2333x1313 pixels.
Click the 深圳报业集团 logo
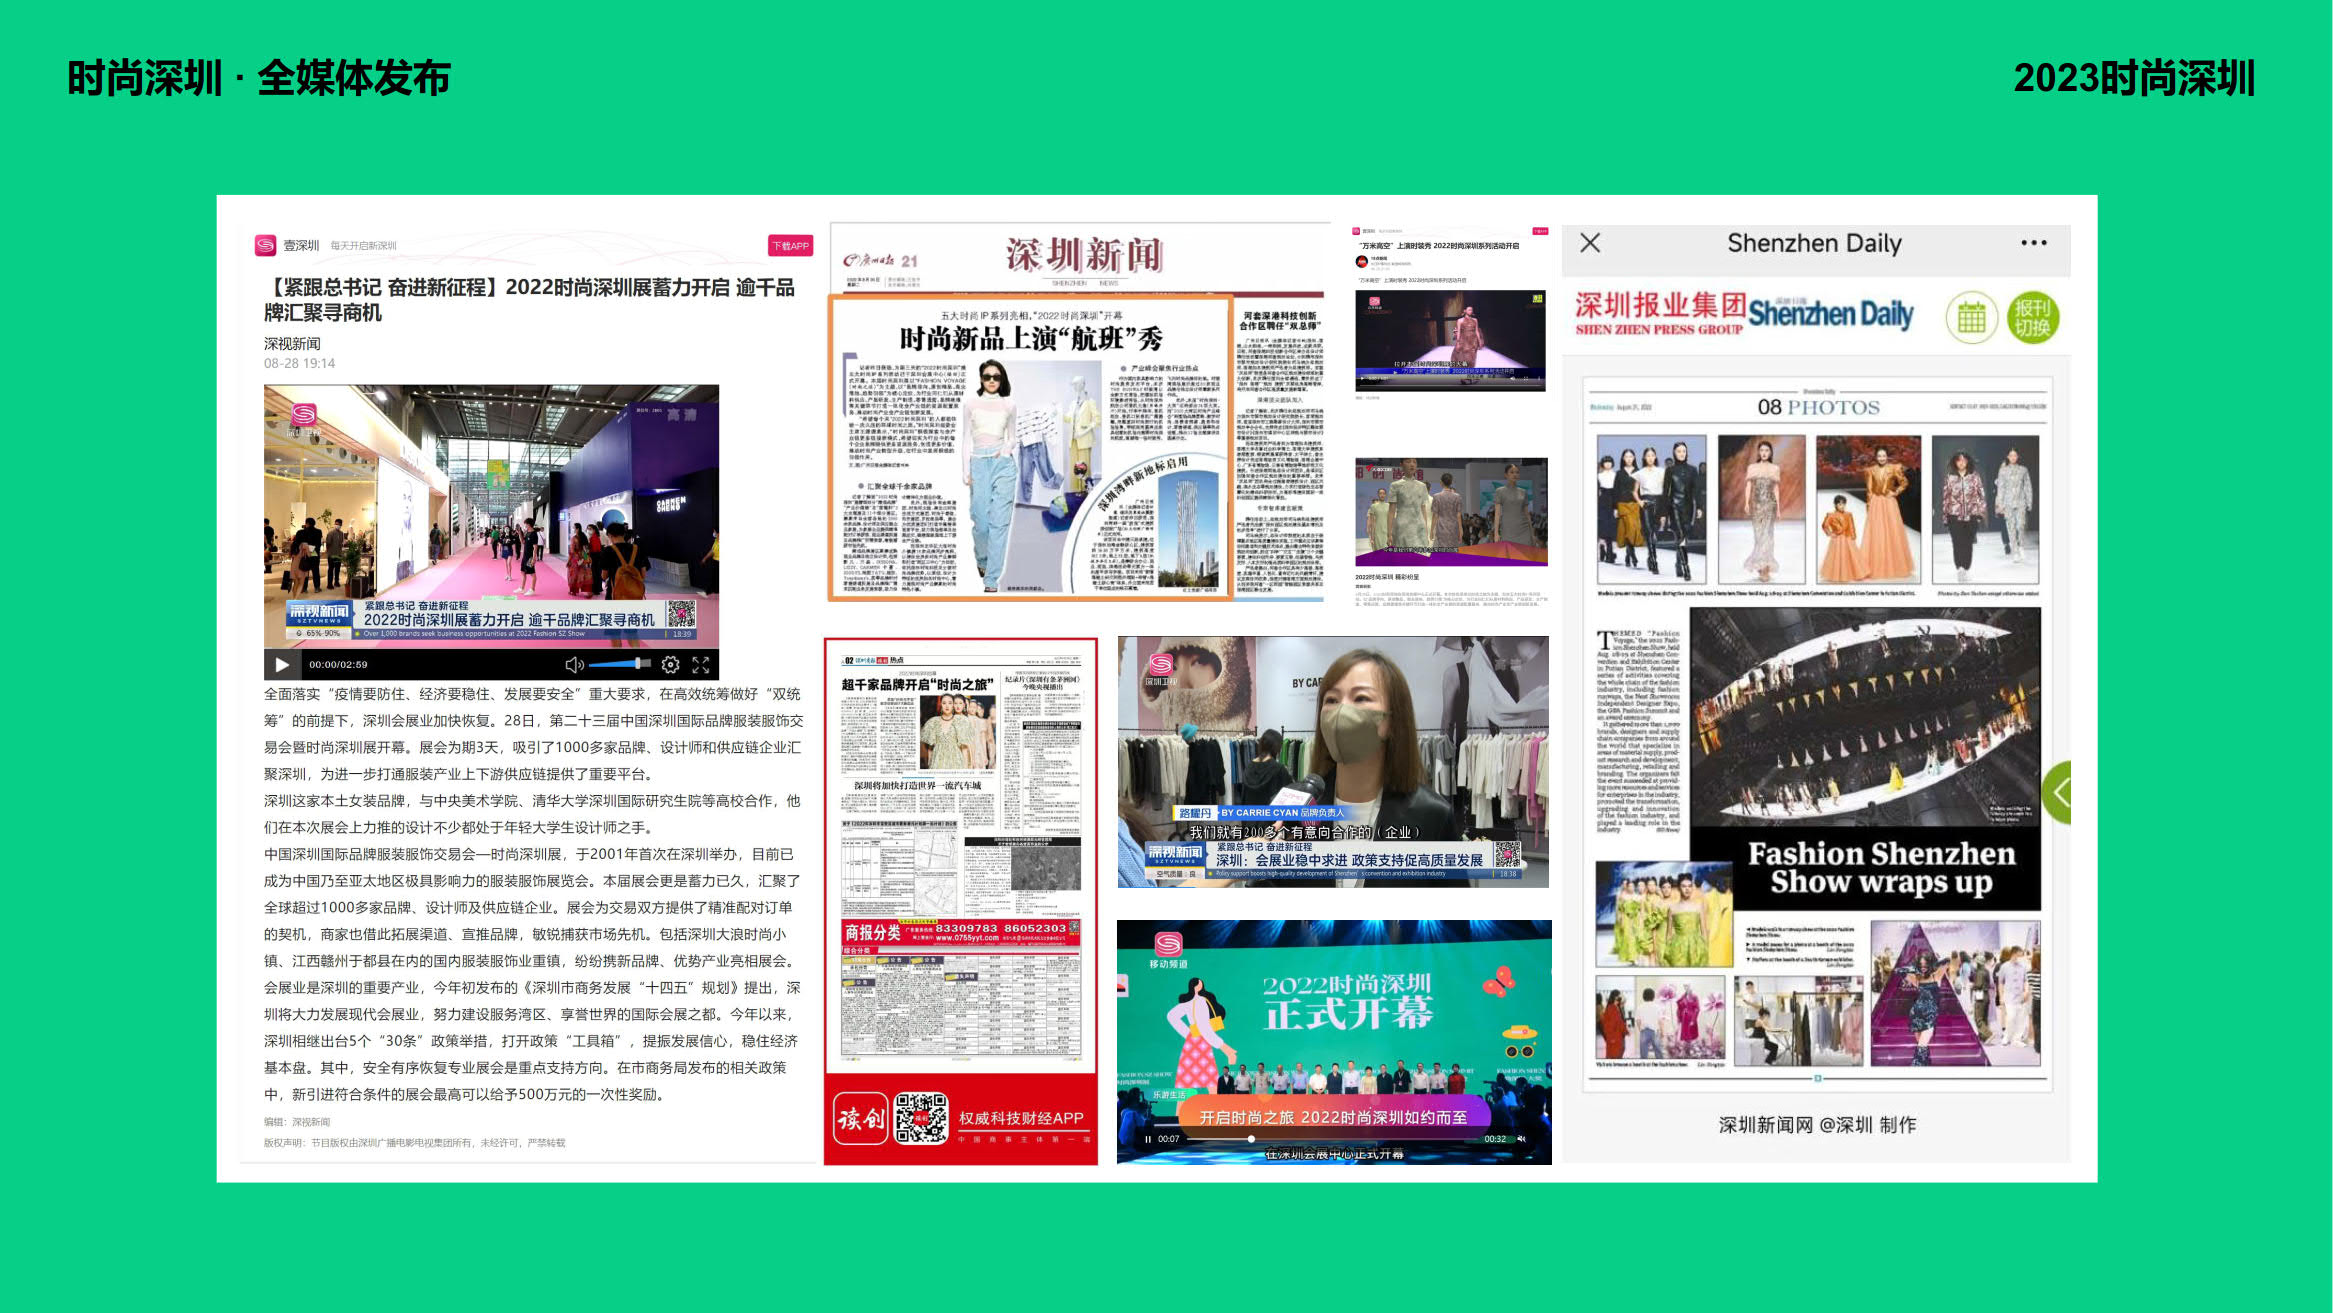pos(1660,313)
